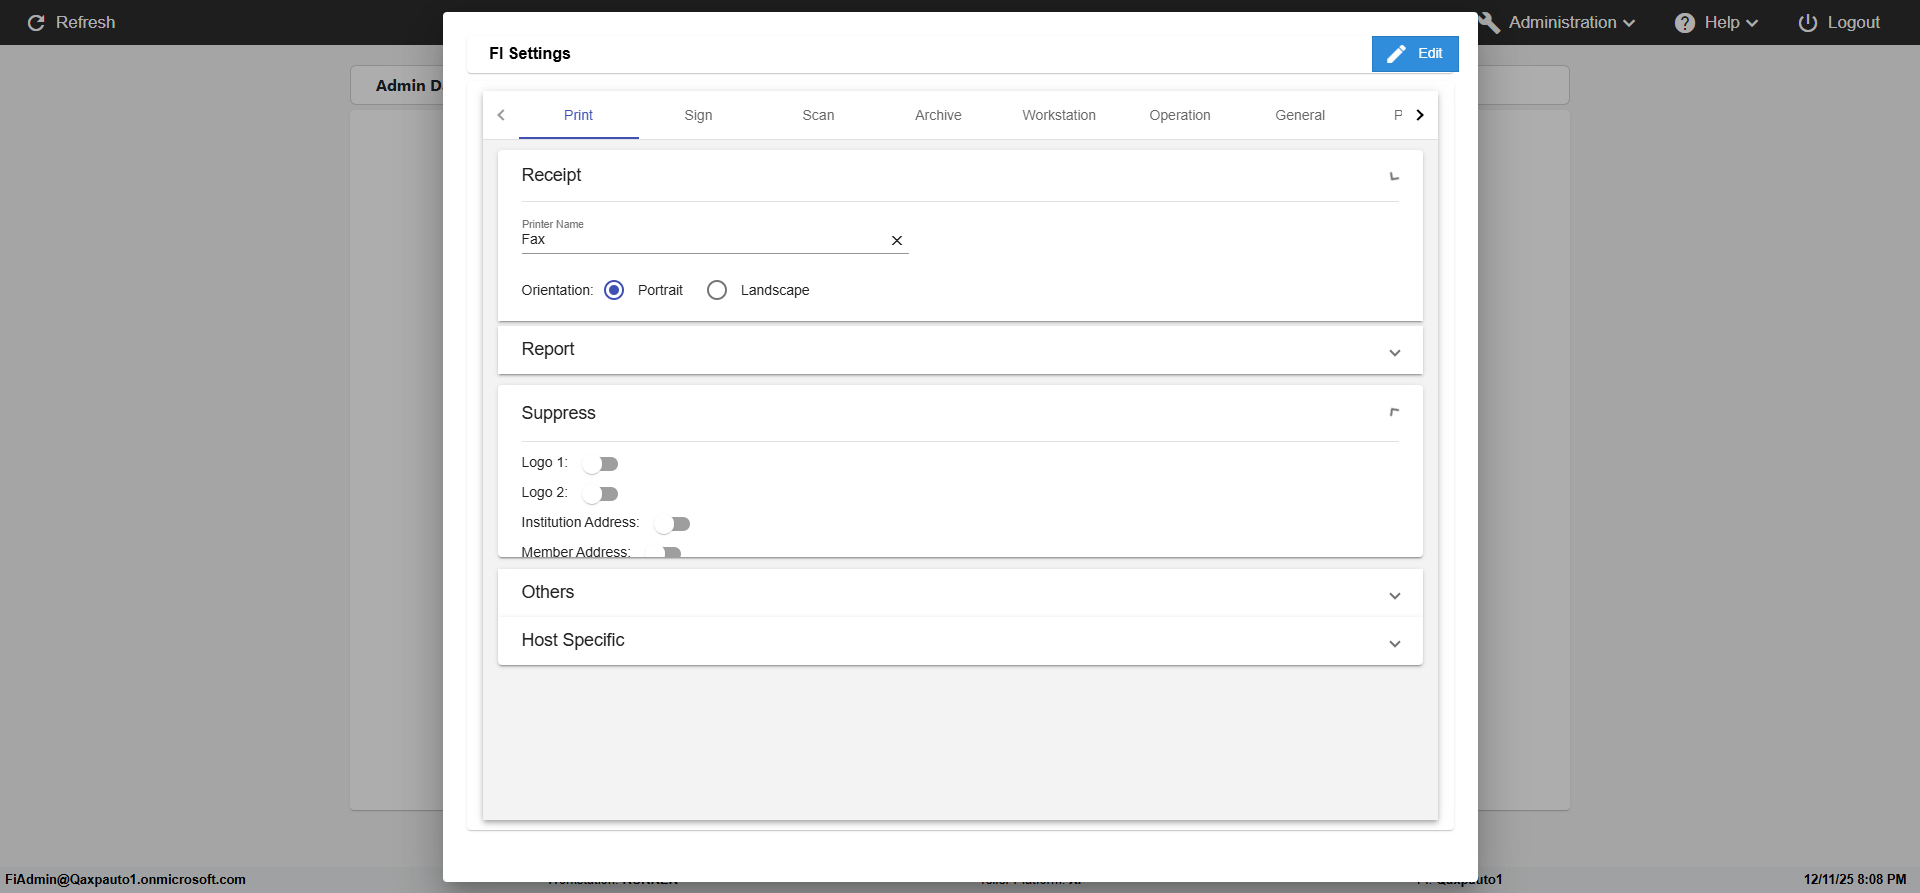1920x893 pixels.
Task: Open the Workstation tab
Action: point(1058,115)
